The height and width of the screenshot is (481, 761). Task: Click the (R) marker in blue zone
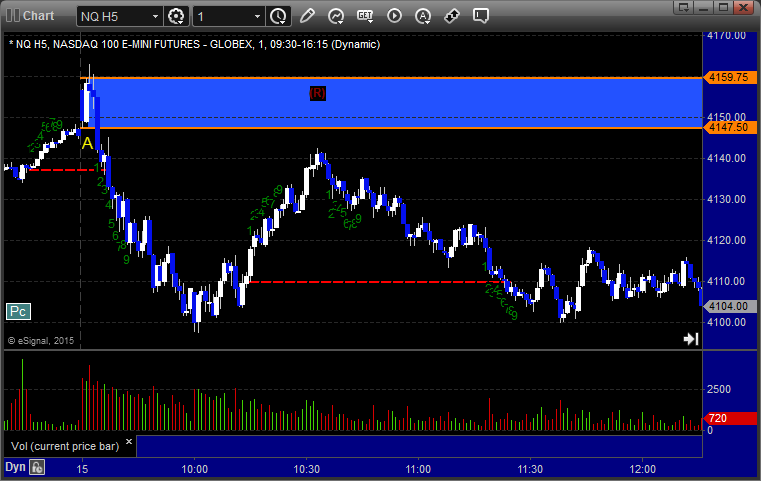pyautogui.click(x=317, y=93)
